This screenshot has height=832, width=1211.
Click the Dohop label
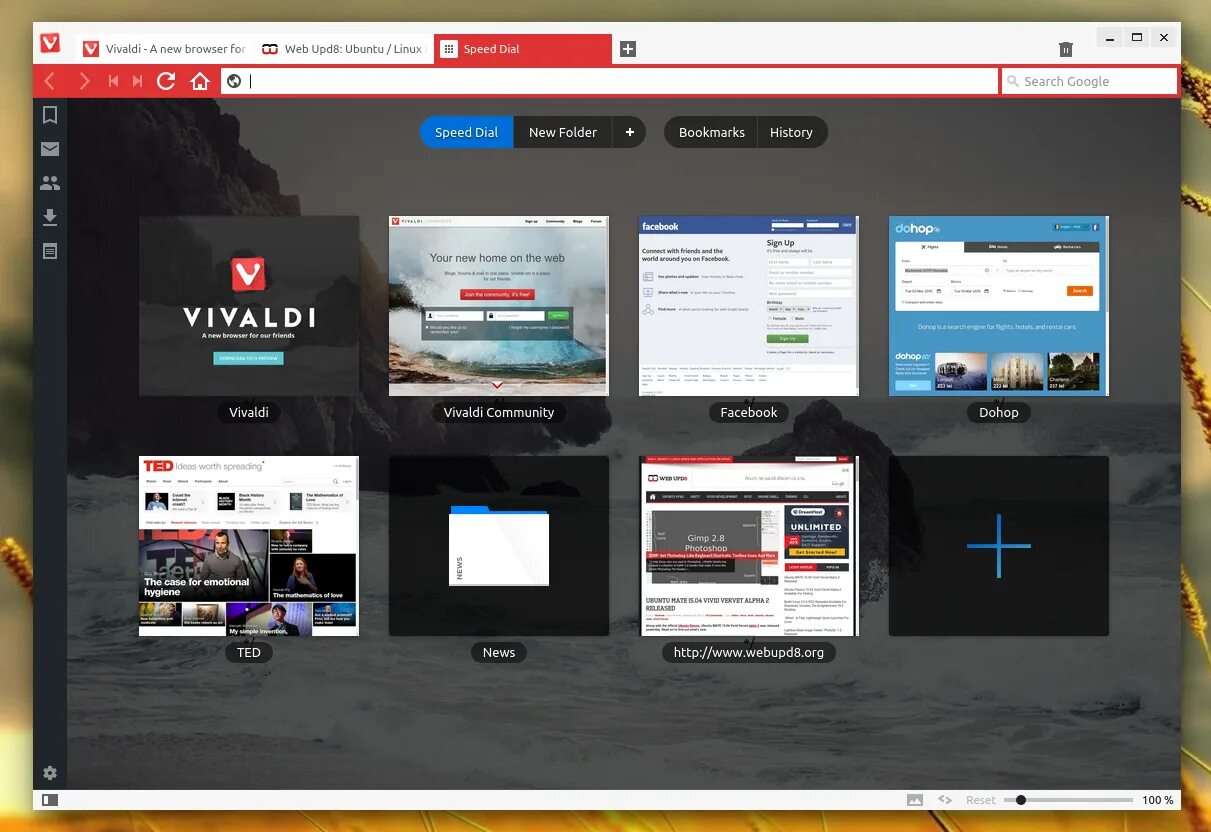[x=999, y=412]
